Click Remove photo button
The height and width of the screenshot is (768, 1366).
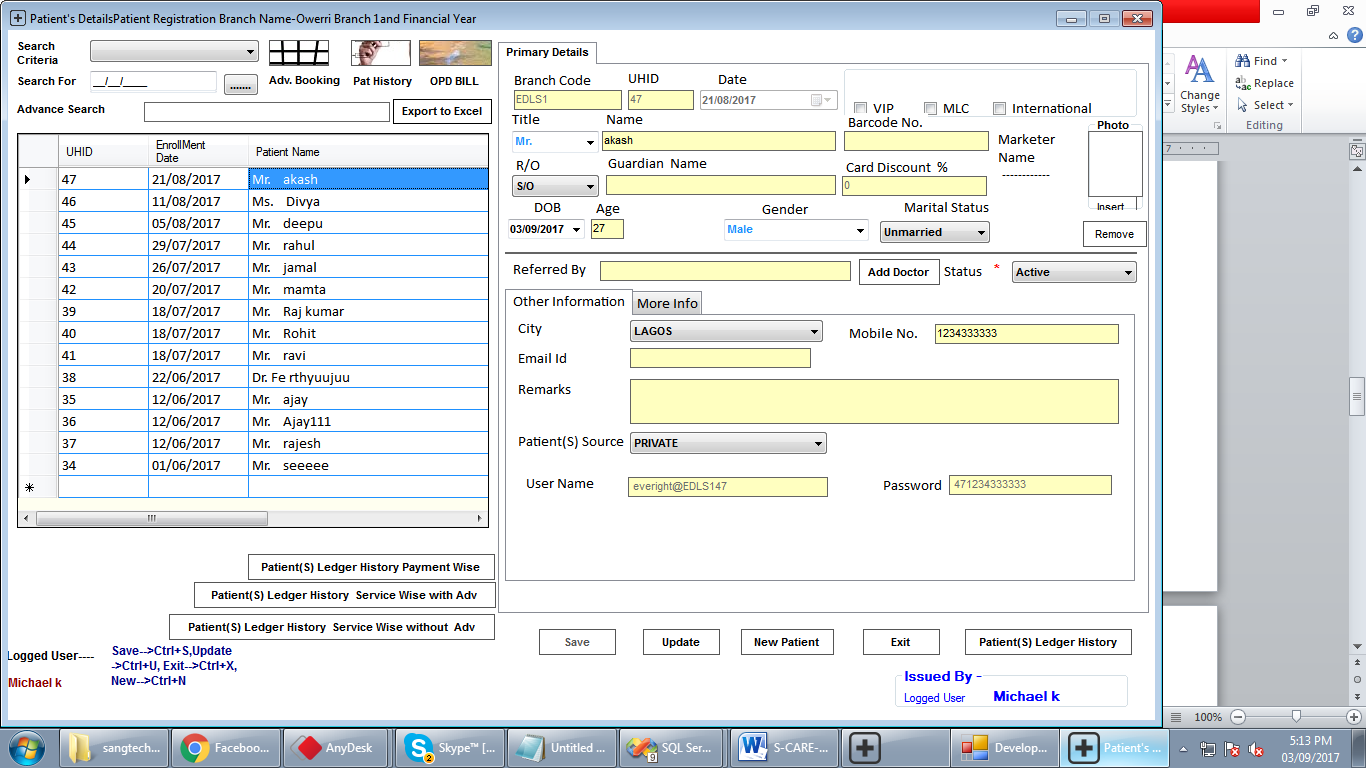coord(1114,234)
